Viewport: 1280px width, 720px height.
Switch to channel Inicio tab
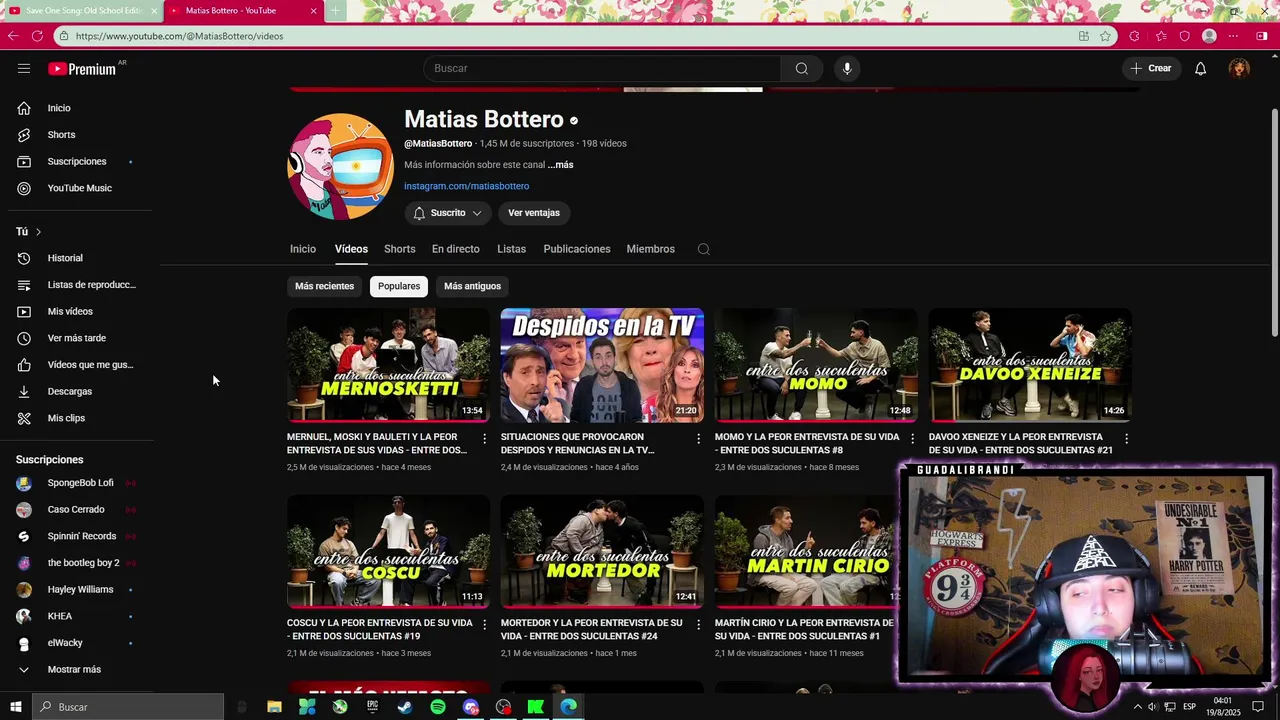(303, 249)
